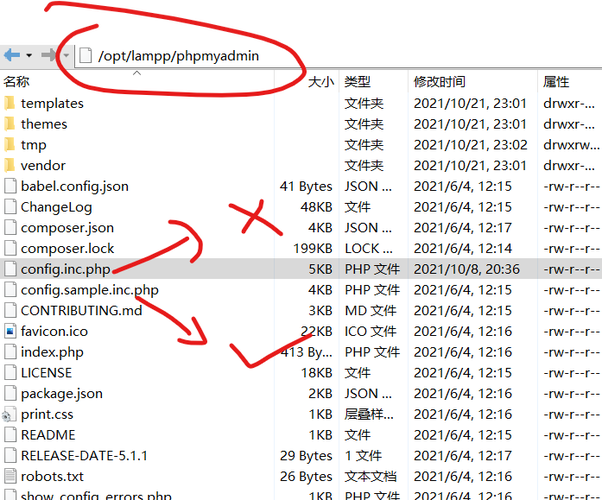Sort by the 修改时间 column header
Screen dimensions: 602x500
[439, 82]
